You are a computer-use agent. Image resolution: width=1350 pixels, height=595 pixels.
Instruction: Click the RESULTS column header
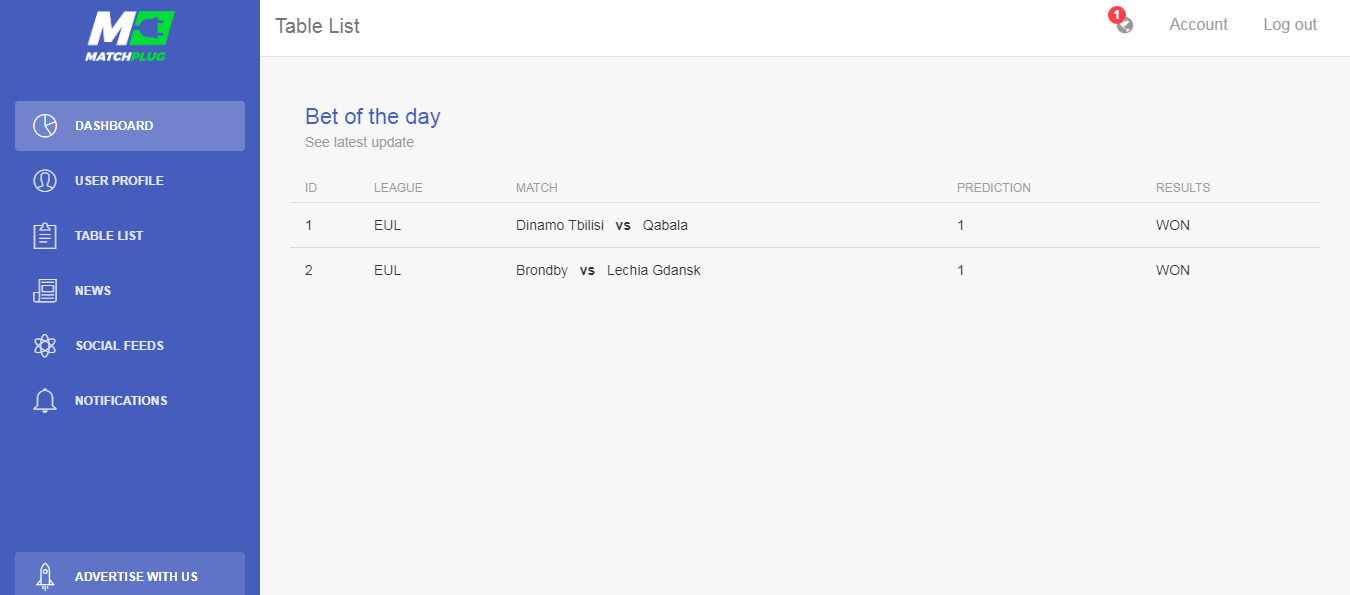click(1183, 188)
